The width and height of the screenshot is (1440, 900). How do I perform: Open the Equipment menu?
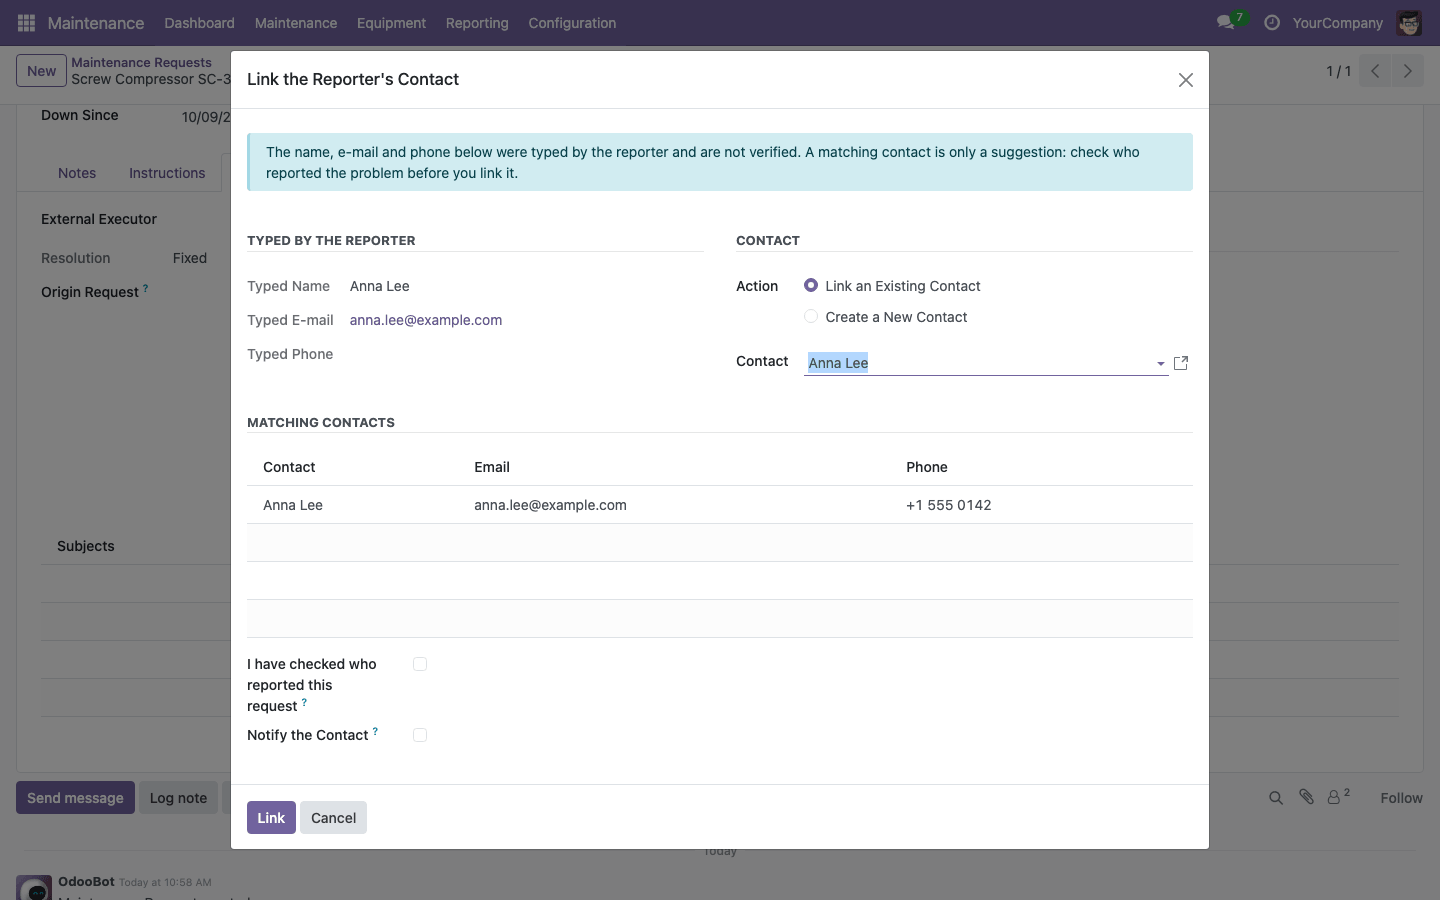[391, 23]
